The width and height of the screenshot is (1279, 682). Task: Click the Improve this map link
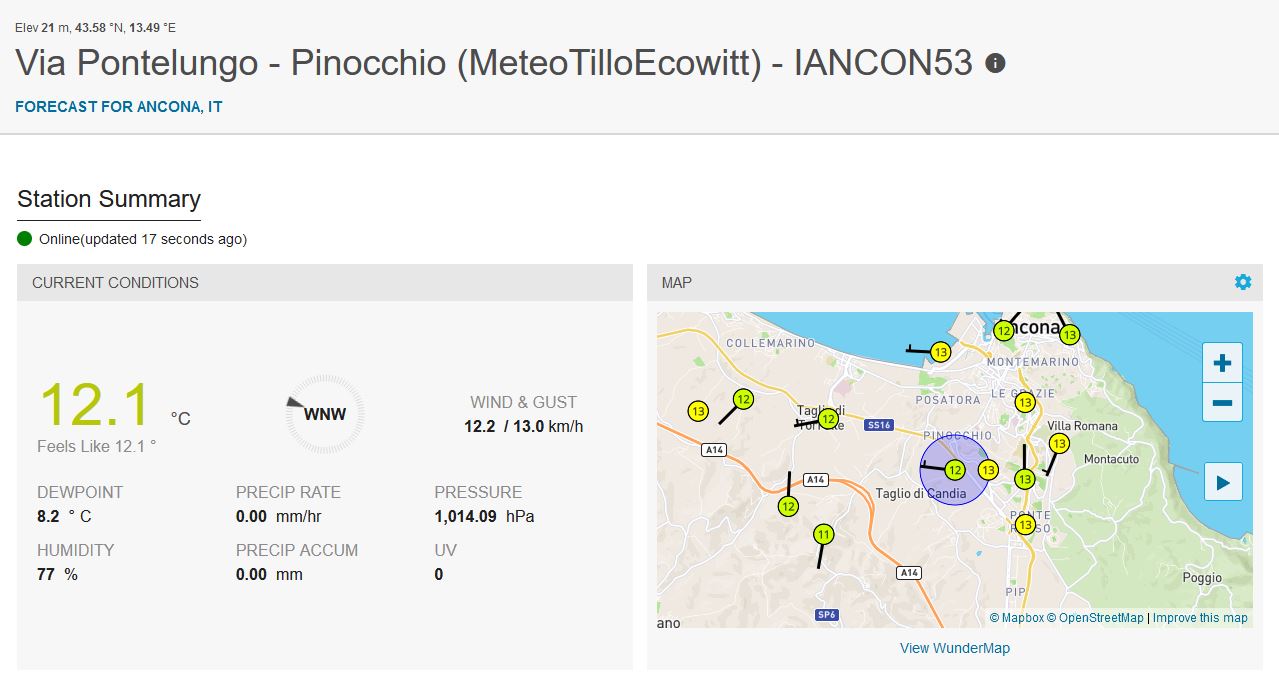coord(1200,618)
